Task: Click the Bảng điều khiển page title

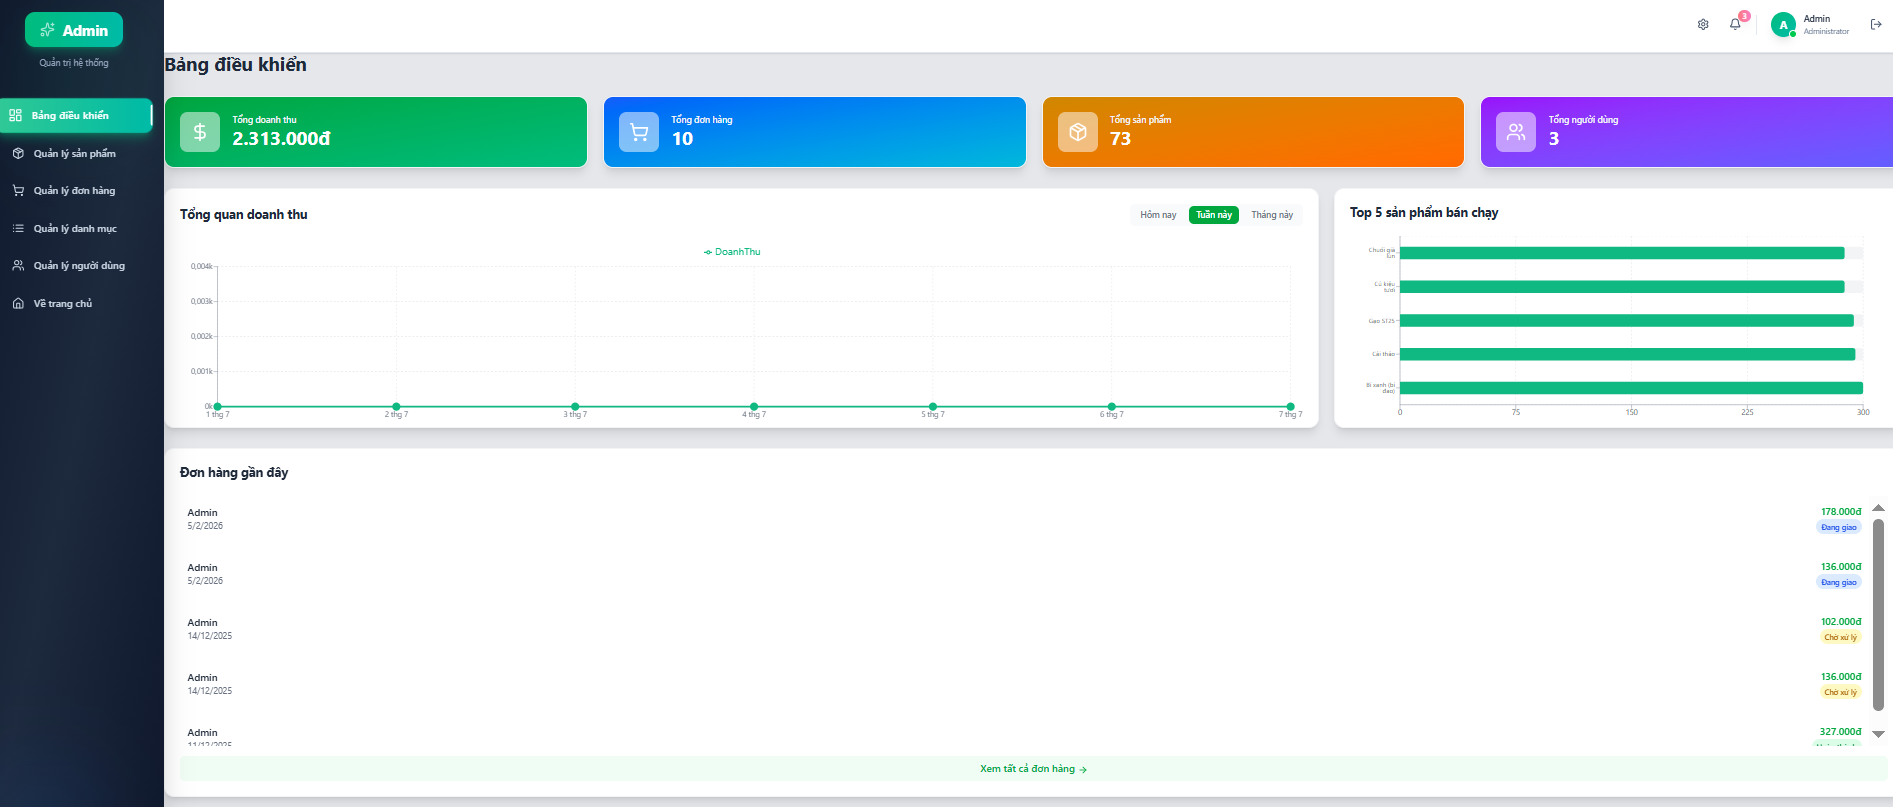Action: 236,65
